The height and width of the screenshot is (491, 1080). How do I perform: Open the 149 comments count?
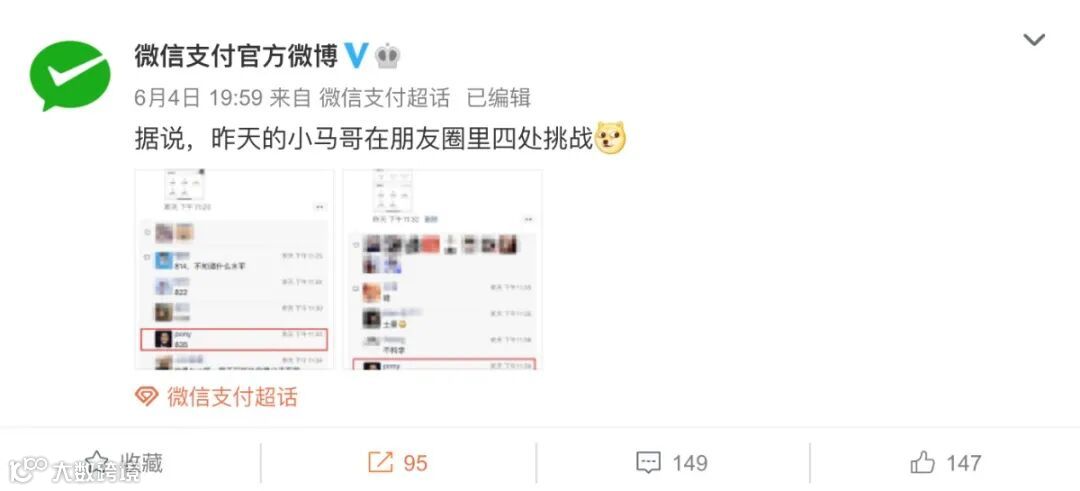coord(689,463)
